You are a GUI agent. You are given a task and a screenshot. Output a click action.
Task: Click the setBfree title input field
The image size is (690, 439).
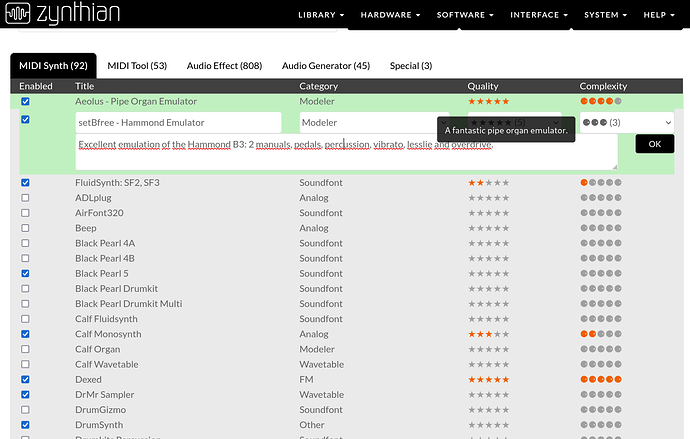click(178, 123)
